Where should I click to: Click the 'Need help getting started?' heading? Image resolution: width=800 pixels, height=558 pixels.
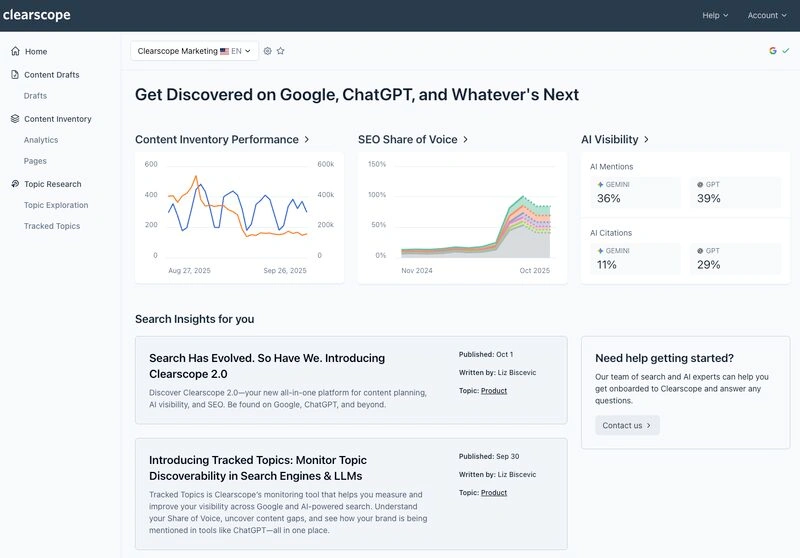pyautogui.click(x=664, y=358)
